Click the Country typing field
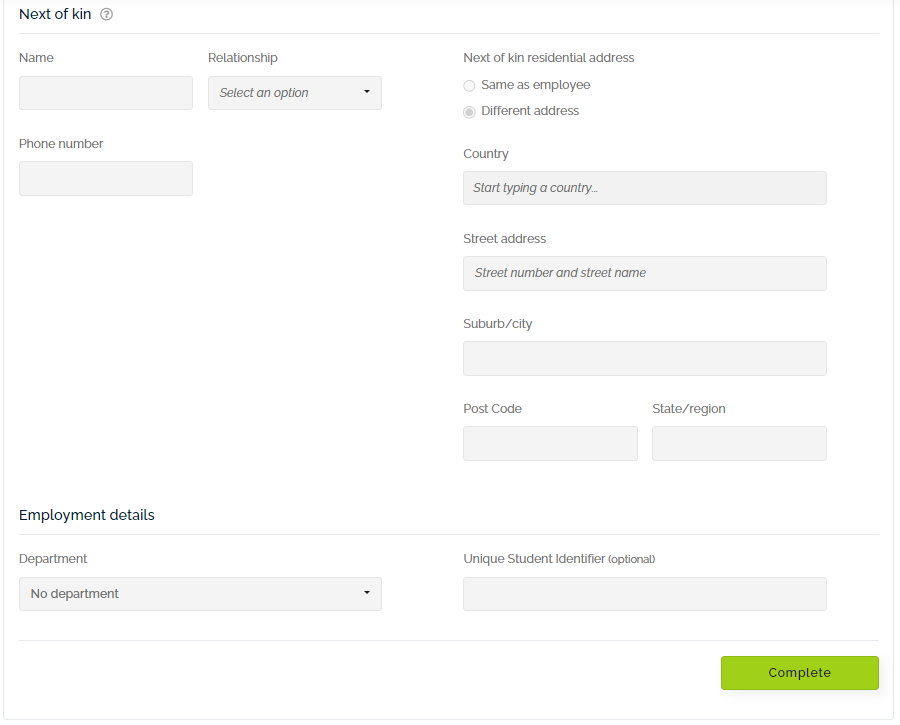This screenshot has width=900, height=725. coord(644,188)
